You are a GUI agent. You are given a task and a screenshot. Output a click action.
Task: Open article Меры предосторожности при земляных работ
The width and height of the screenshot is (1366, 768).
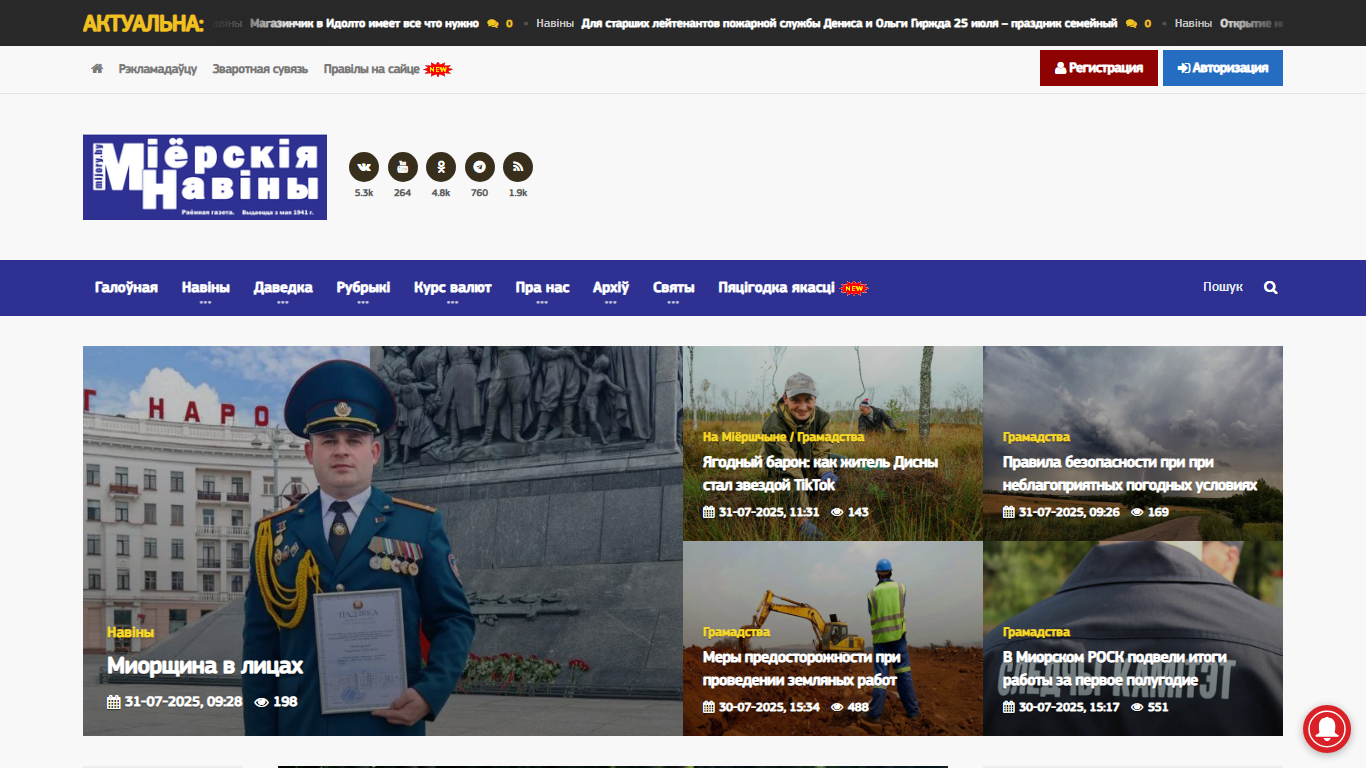(802, 669)
